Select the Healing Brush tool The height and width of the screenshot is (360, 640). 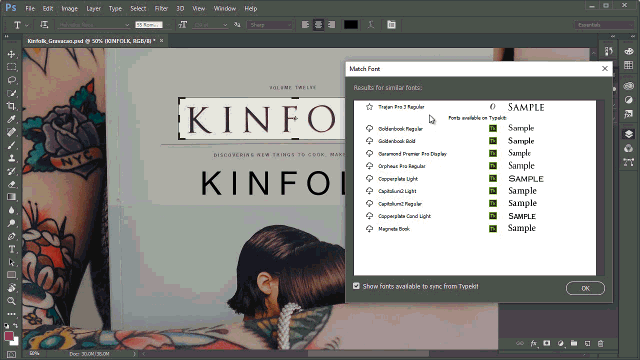tap(11, 132)
